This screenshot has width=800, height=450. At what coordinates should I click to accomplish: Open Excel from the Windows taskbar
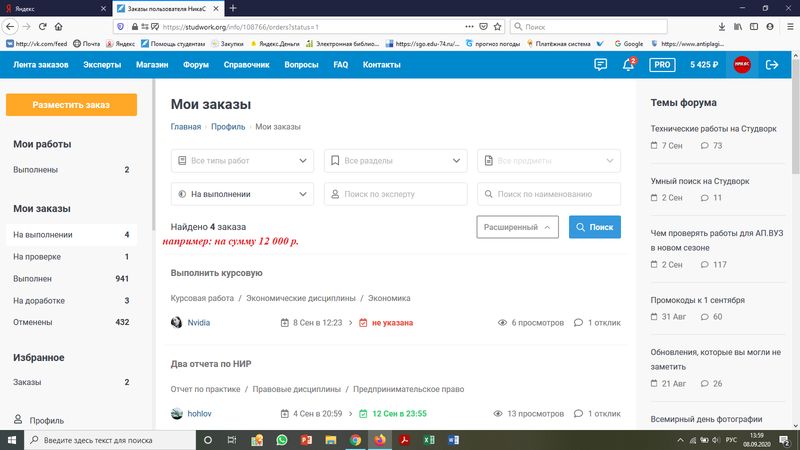428,440
